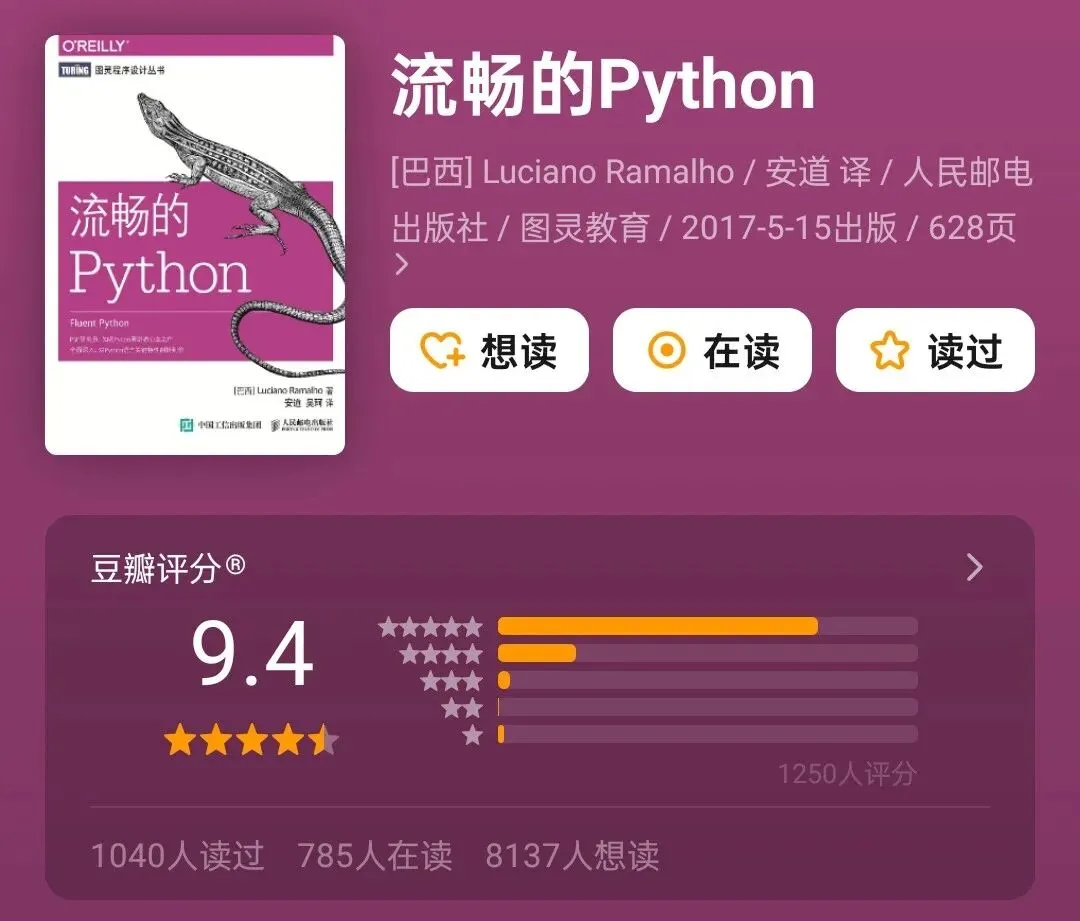Viewport: 1080px width, 921px height.
Task: Expand book details chevron below publisher info
Action: click(x=402, y=265)
